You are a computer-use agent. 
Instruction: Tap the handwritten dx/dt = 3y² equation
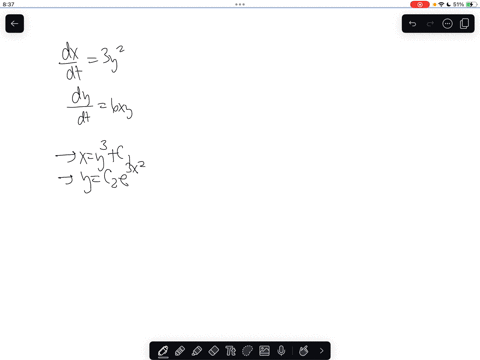click(92, 61)
